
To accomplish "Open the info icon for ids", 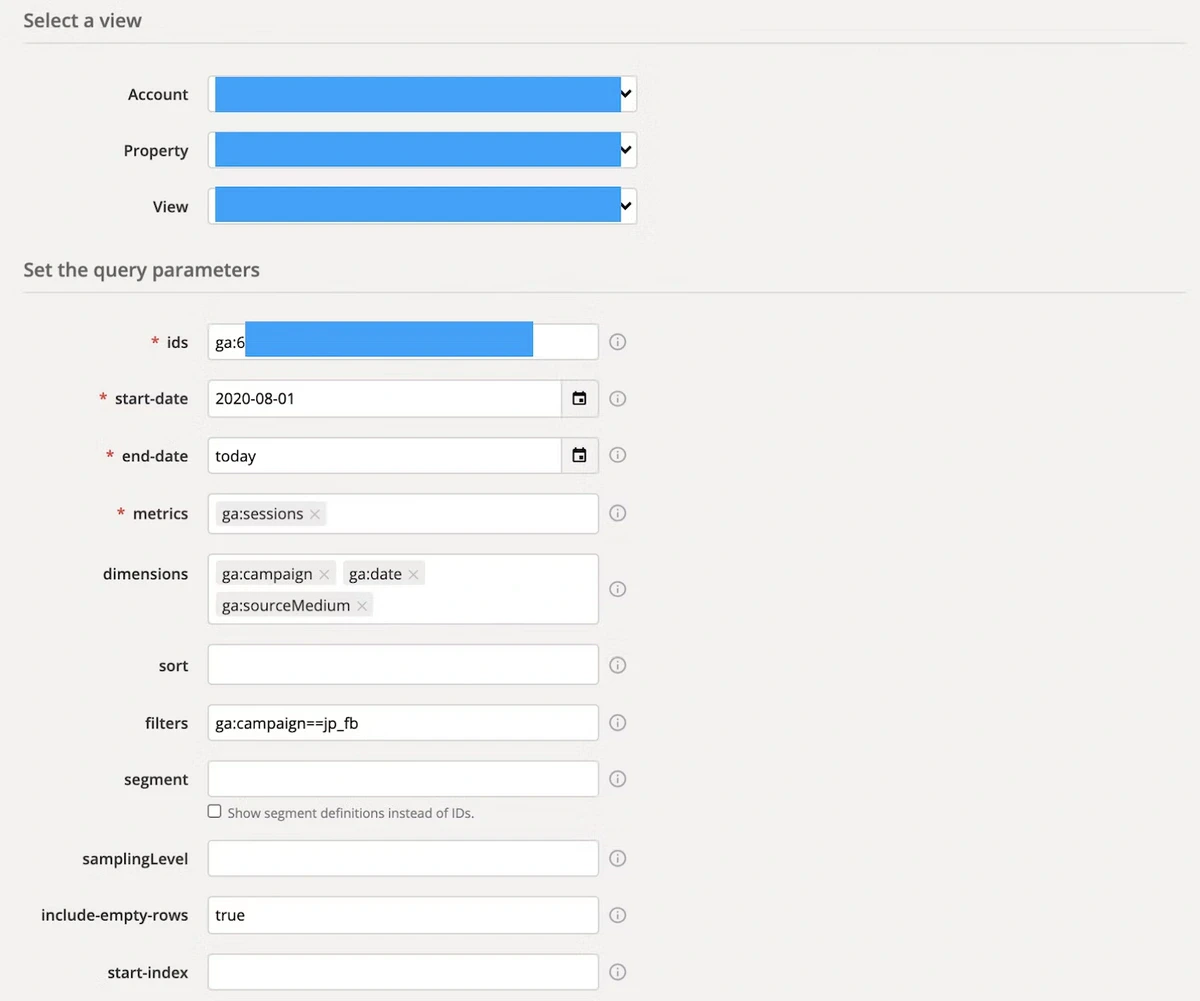I will coord(617,342).
